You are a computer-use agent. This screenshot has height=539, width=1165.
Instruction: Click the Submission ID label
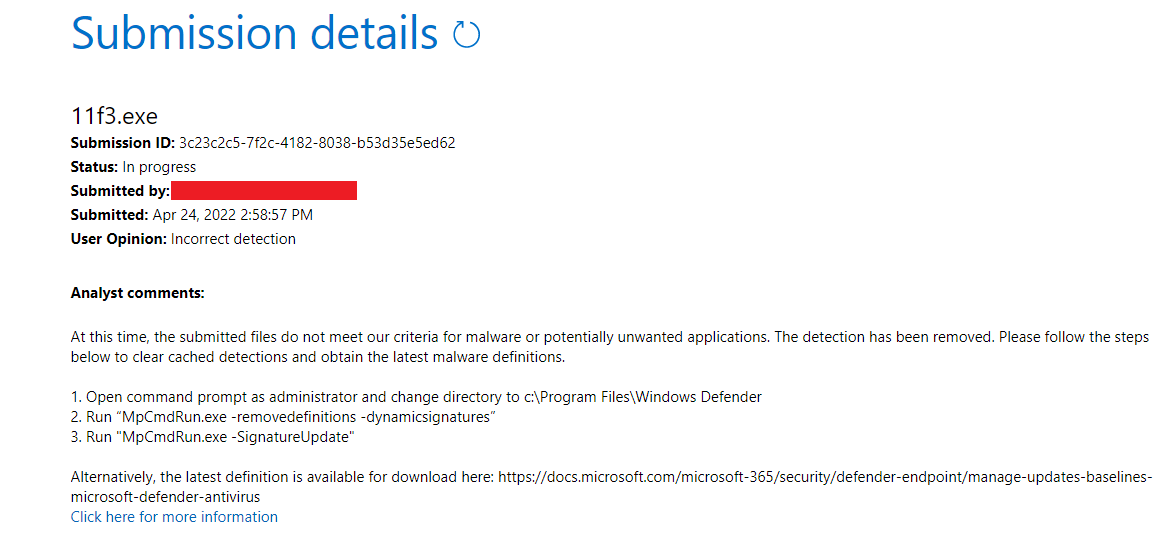(x=123, y=143)
